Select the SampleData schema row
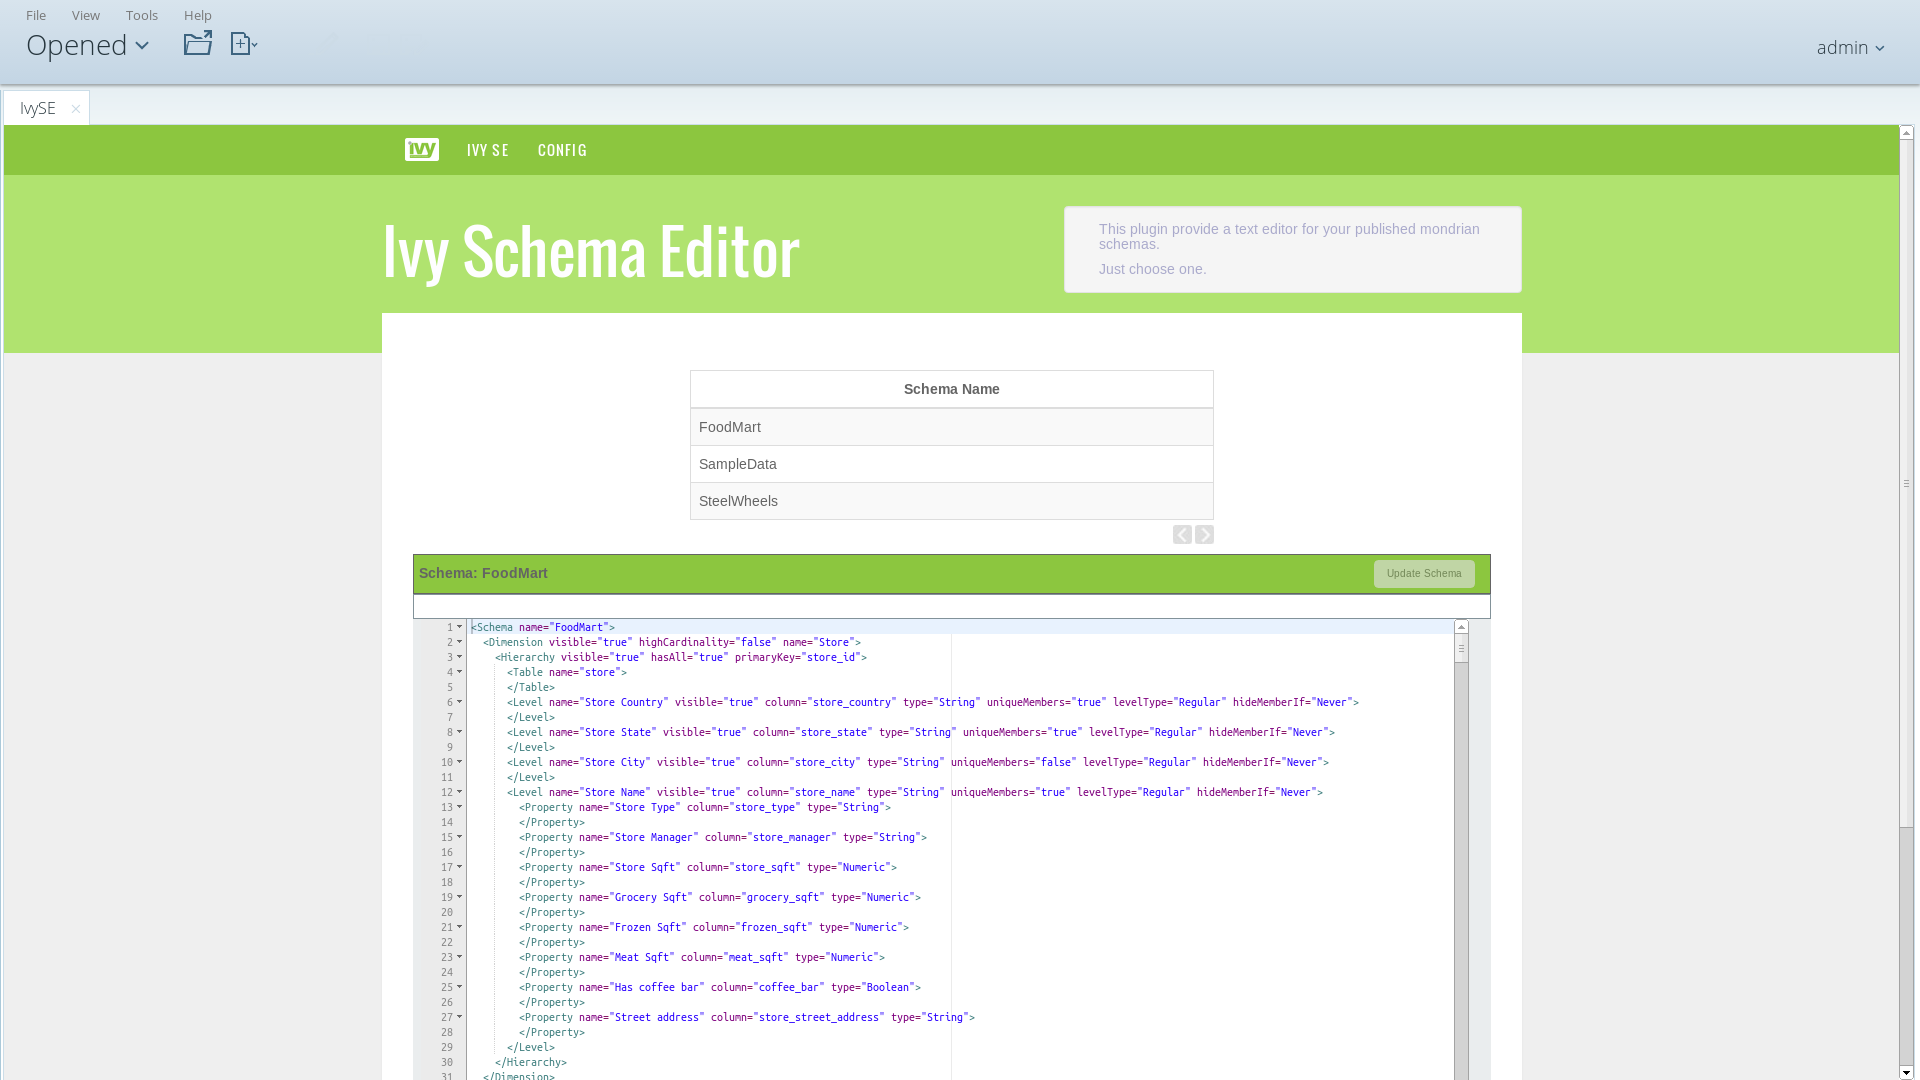This screenshot has width=1920, height=1080. [951, 464]
